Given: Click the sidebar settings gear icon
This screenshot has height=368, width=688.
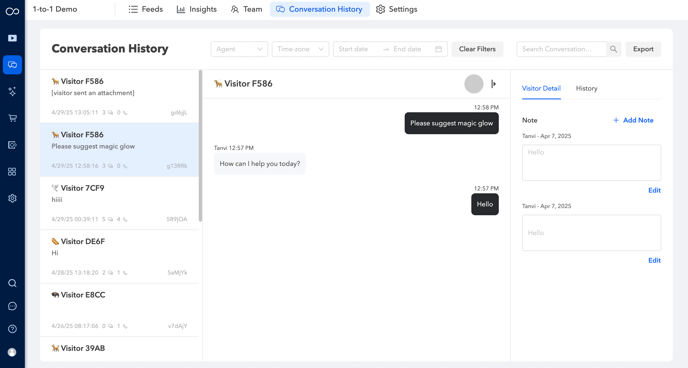Looking at the screenshot, I should [12, 198].
